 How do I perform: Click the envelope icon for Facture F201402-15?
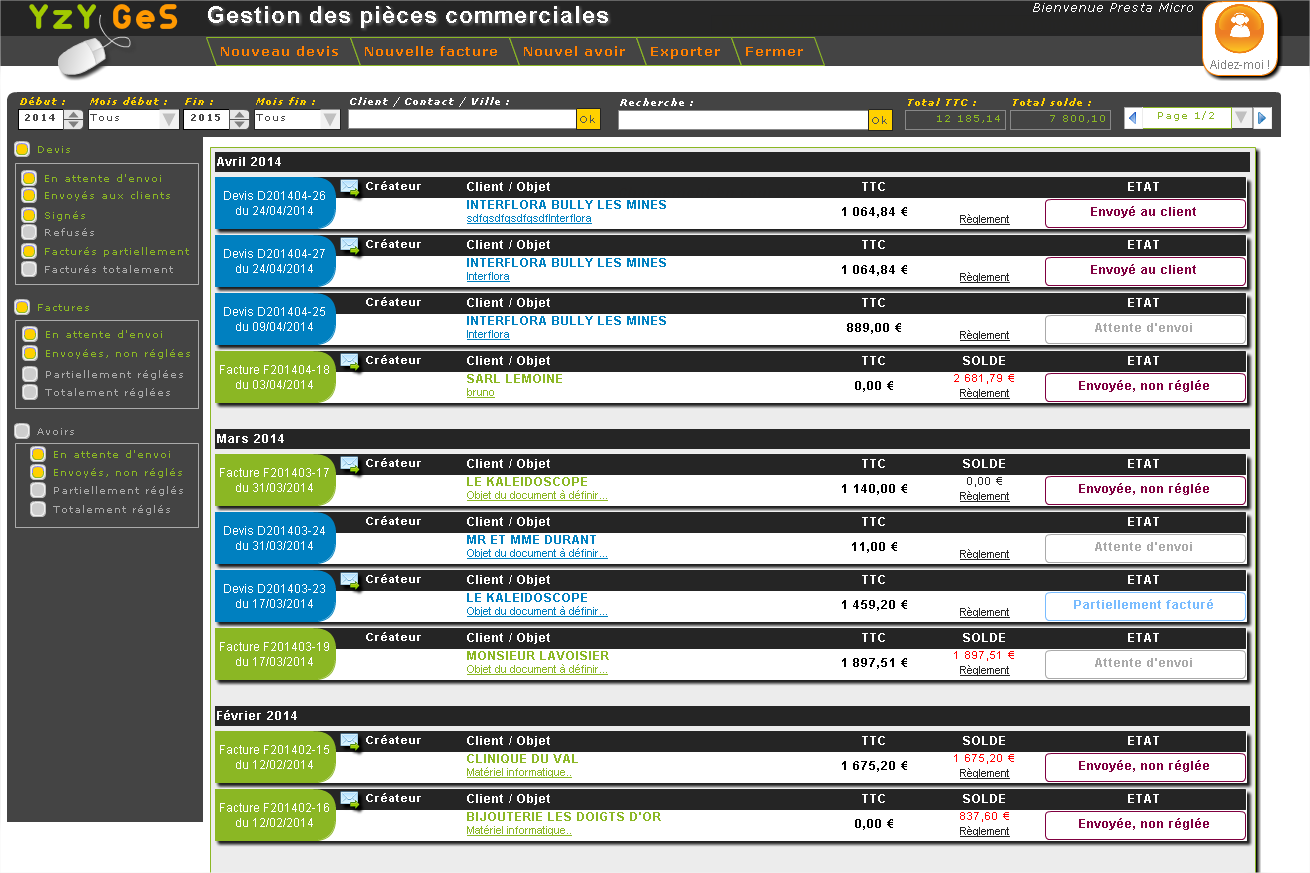(x=350, y=741)
